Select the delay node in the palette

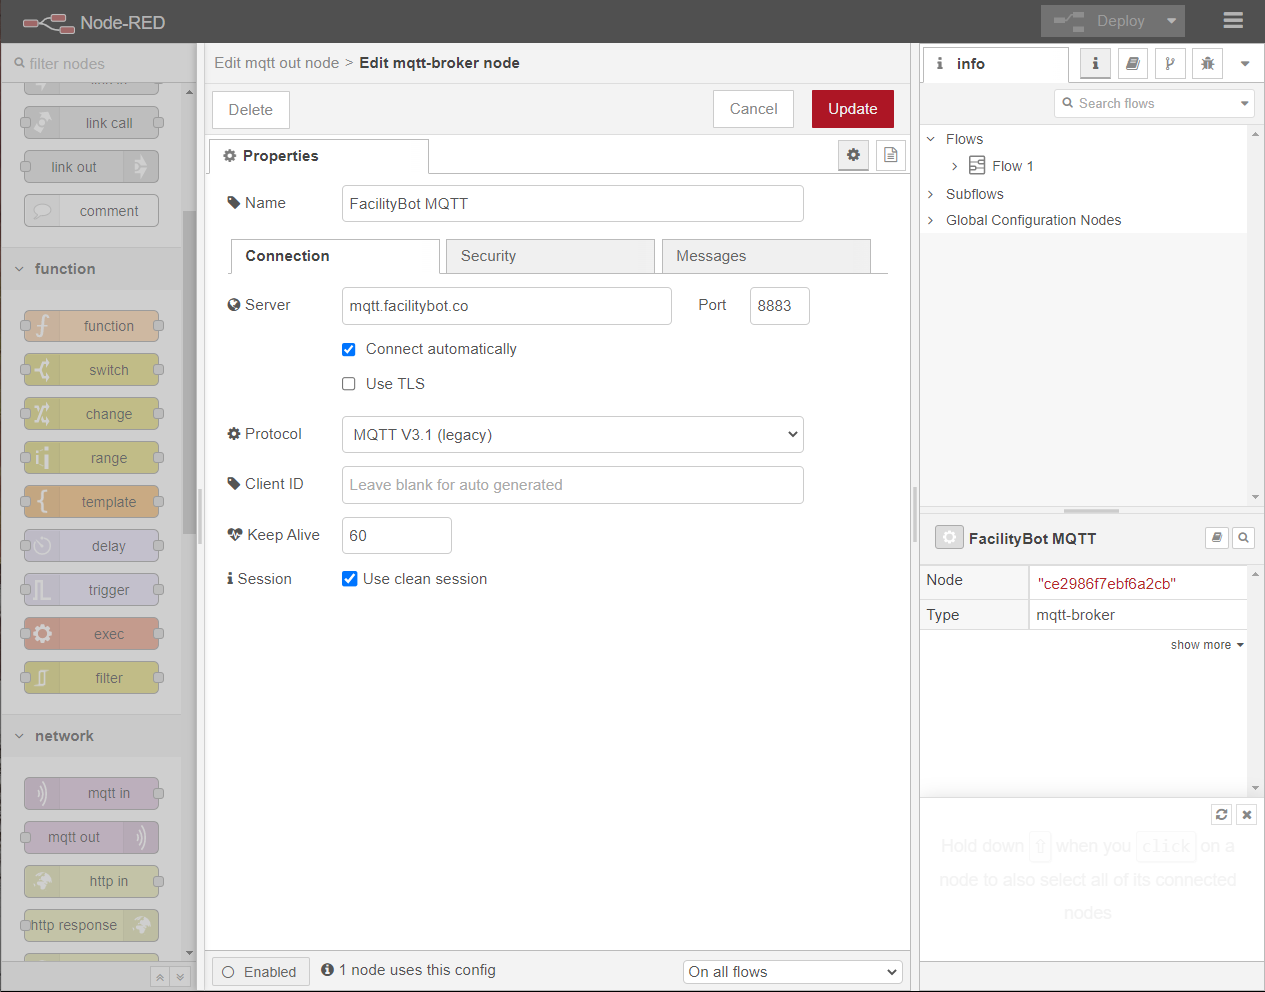tap(92, 546)
